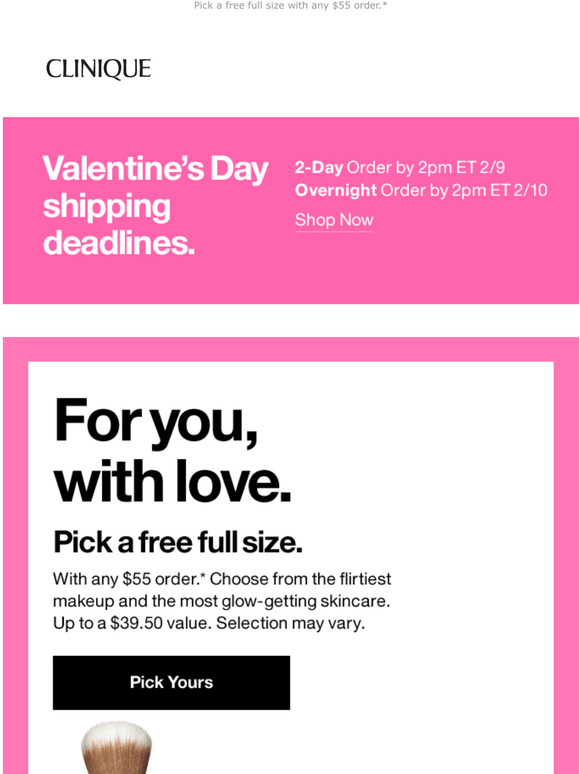Click the 2-Day order deadline text
This screenshot has height=774, width=580.
pos(400,167)
